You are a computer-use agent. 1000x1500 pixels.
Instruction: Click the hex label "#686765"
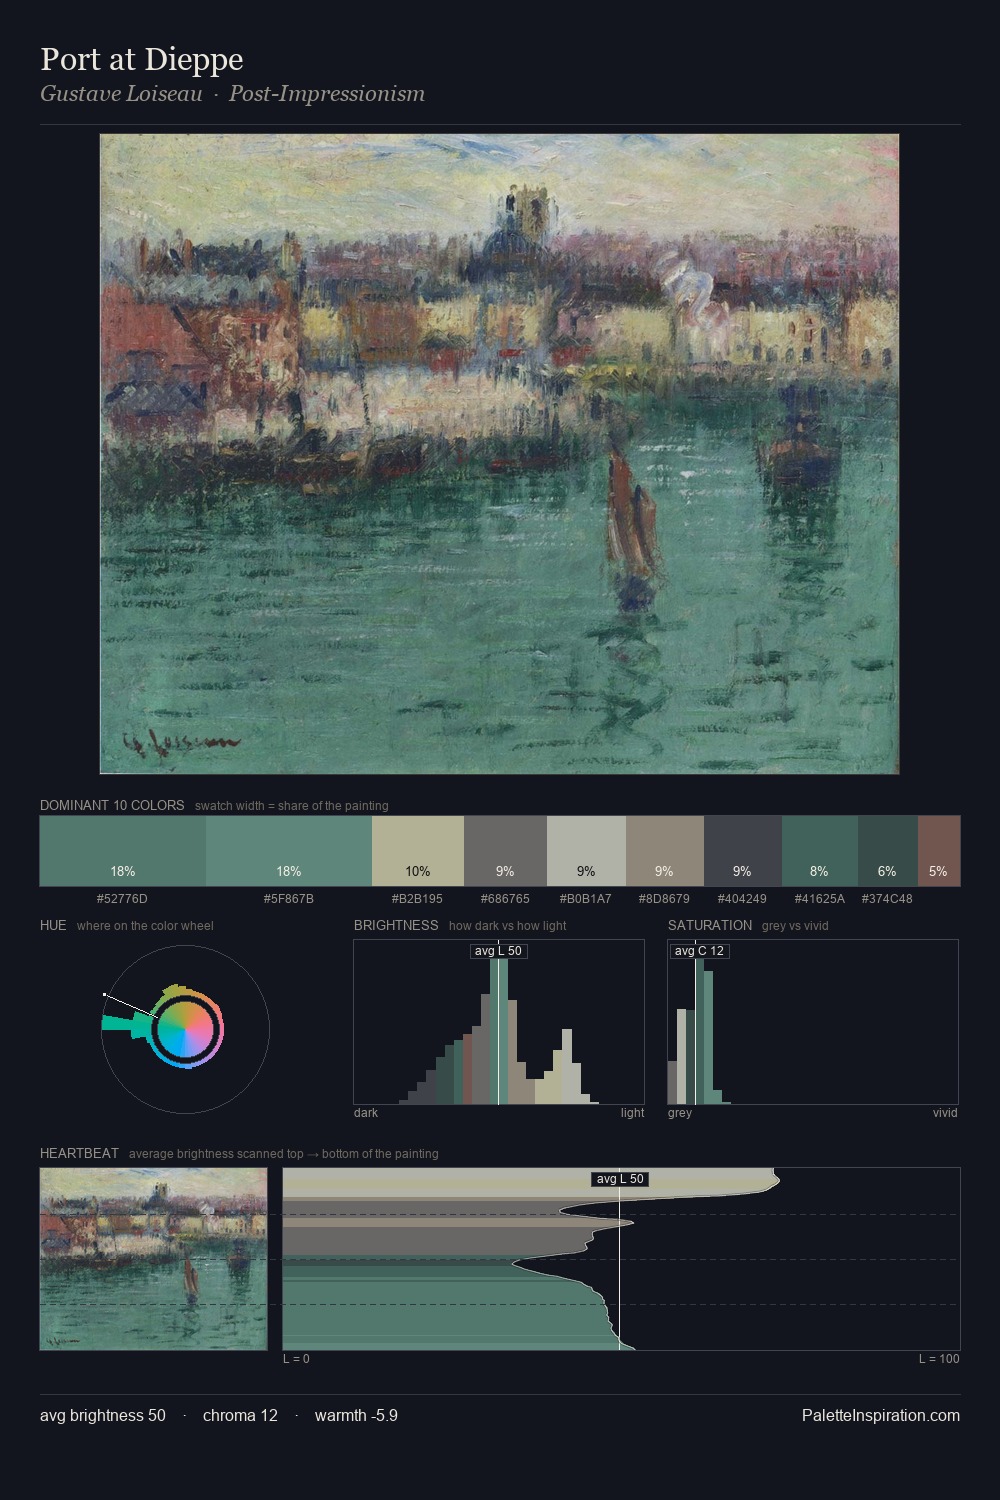505,899
